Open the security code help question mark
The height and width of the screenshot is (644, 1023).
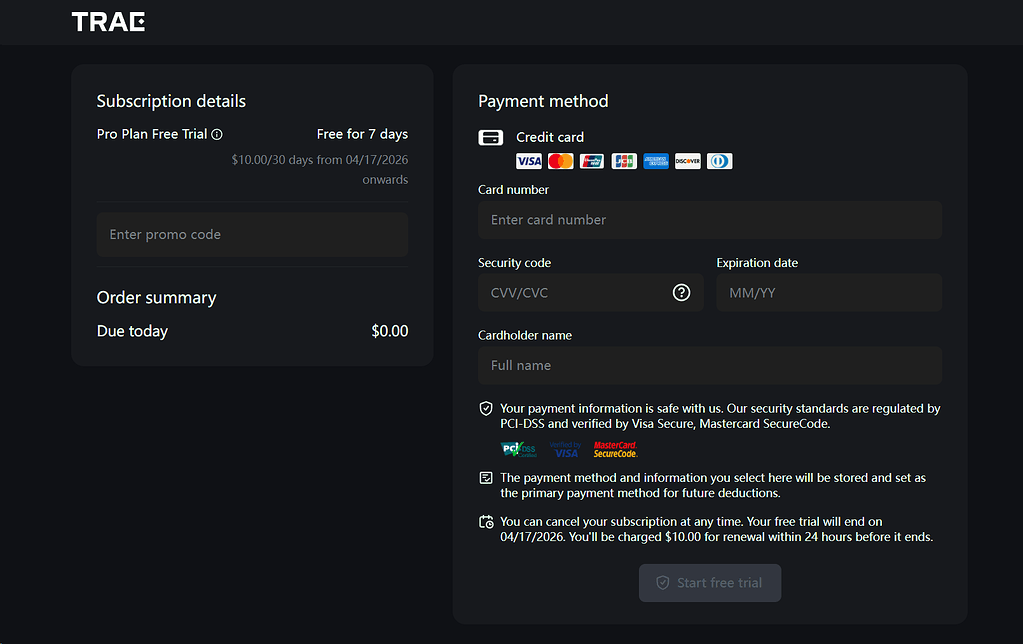tap(681, 293)
